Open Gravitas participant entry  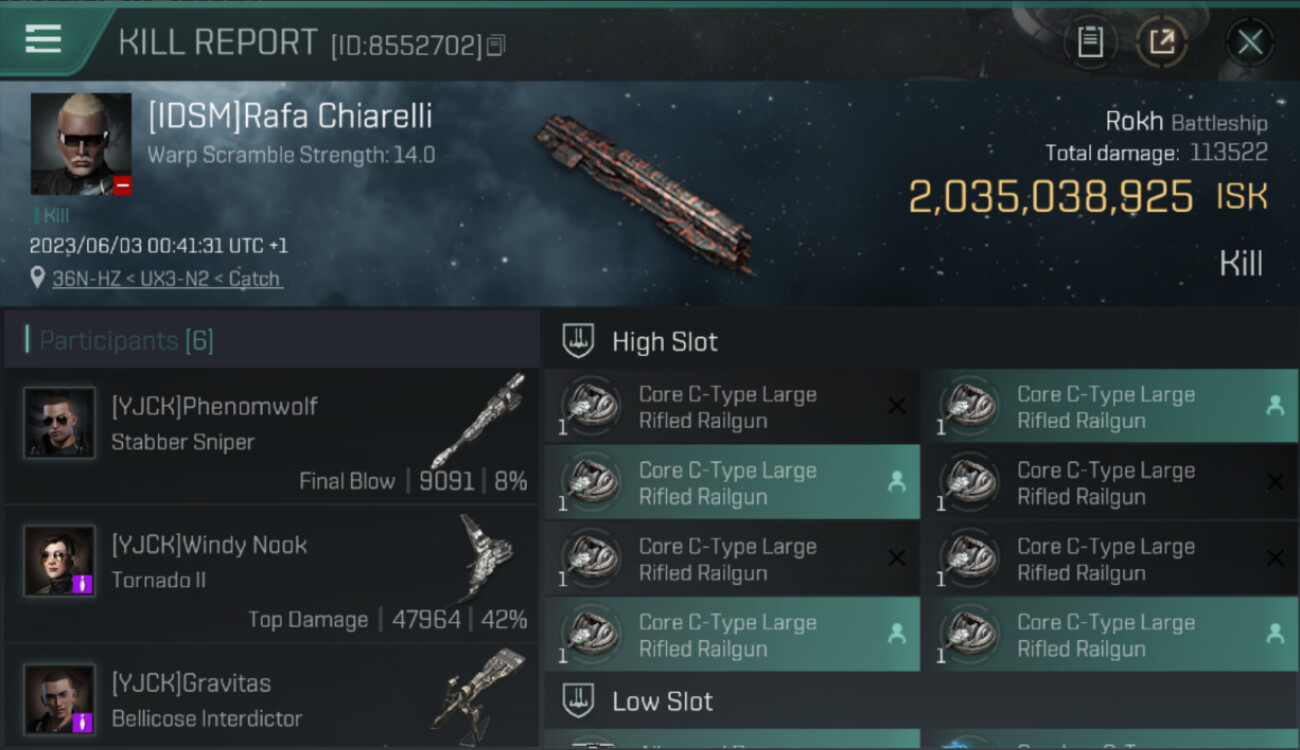pyautogui.click(x=270, y=698)
